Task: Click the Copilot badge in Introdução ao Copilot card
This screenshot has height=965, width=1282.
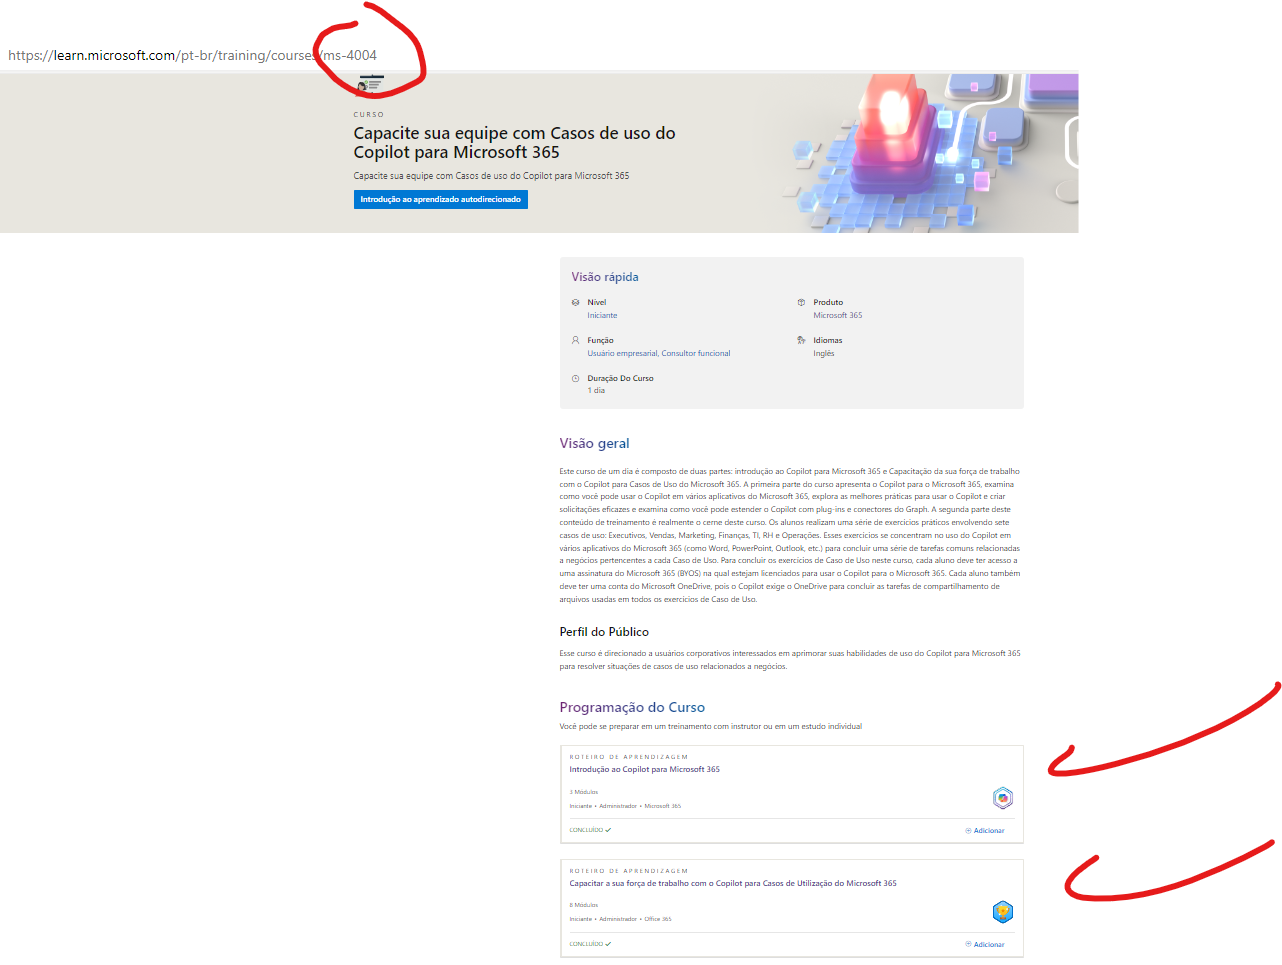Action: 1003,797
